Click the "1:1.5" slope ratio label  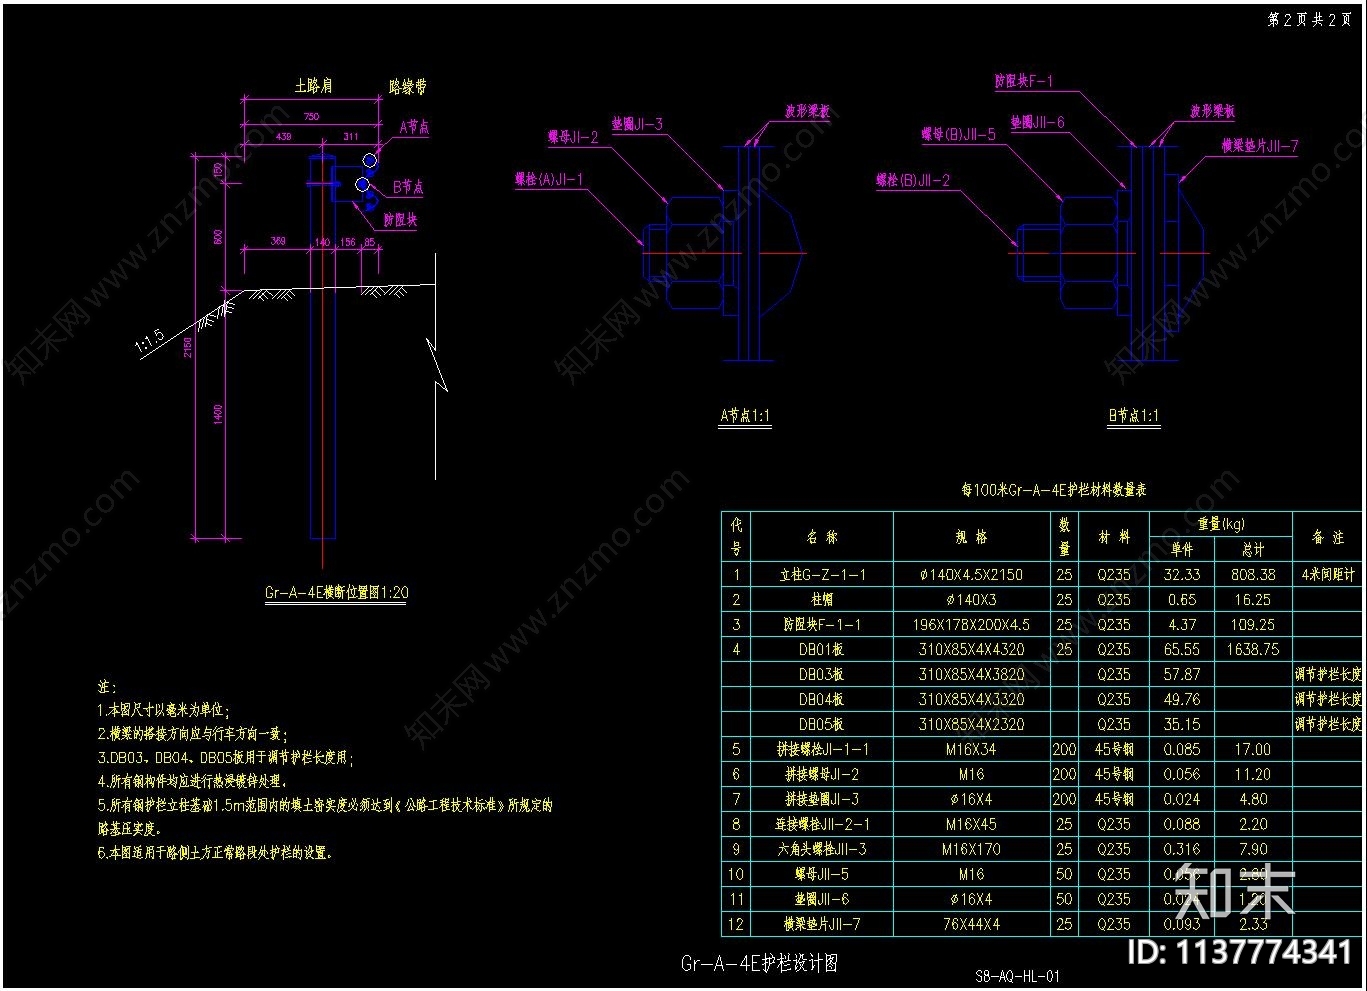(149, 343)
